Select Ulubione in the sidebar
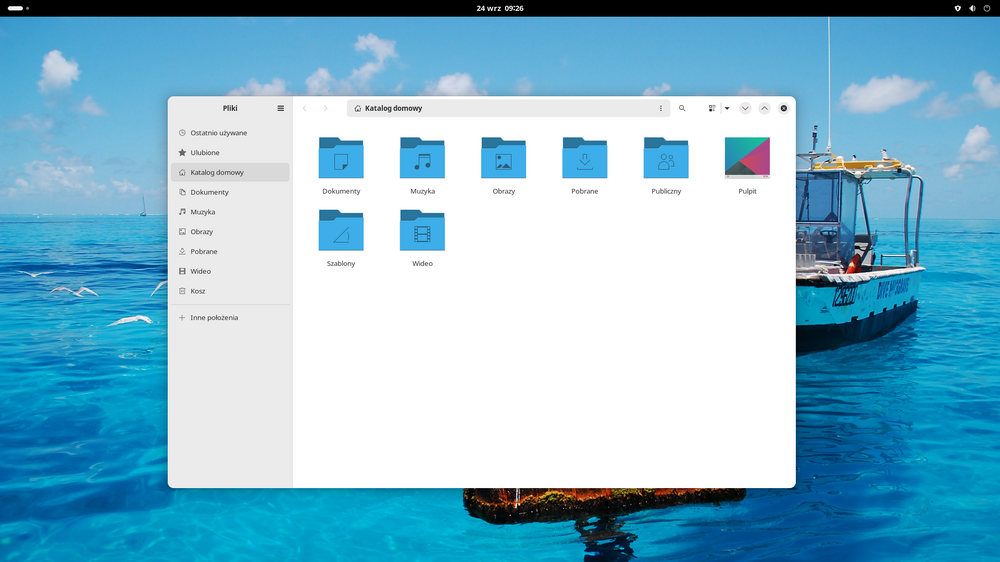The width and height of the screenshot is (1000, 562). [x=205, y=153]
